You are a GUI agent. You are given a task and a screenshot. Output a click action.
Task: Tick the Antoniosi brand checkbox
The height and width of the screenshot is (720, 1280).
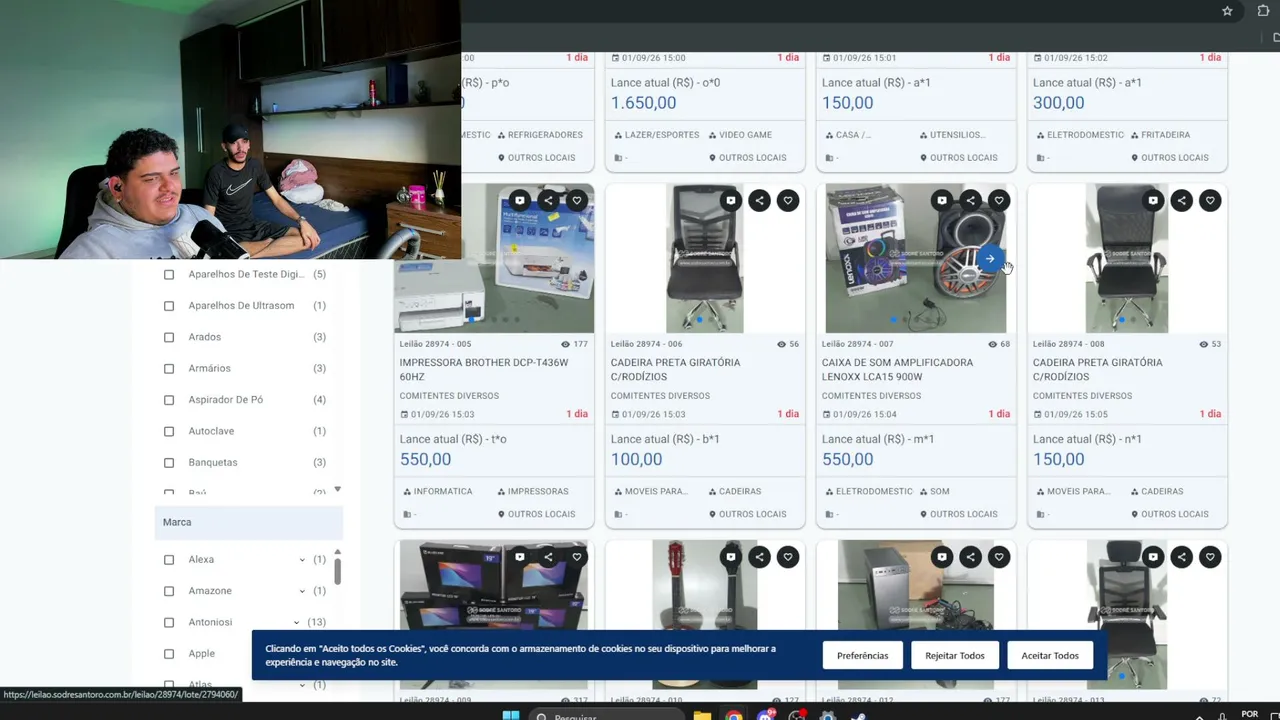point(169,622)
